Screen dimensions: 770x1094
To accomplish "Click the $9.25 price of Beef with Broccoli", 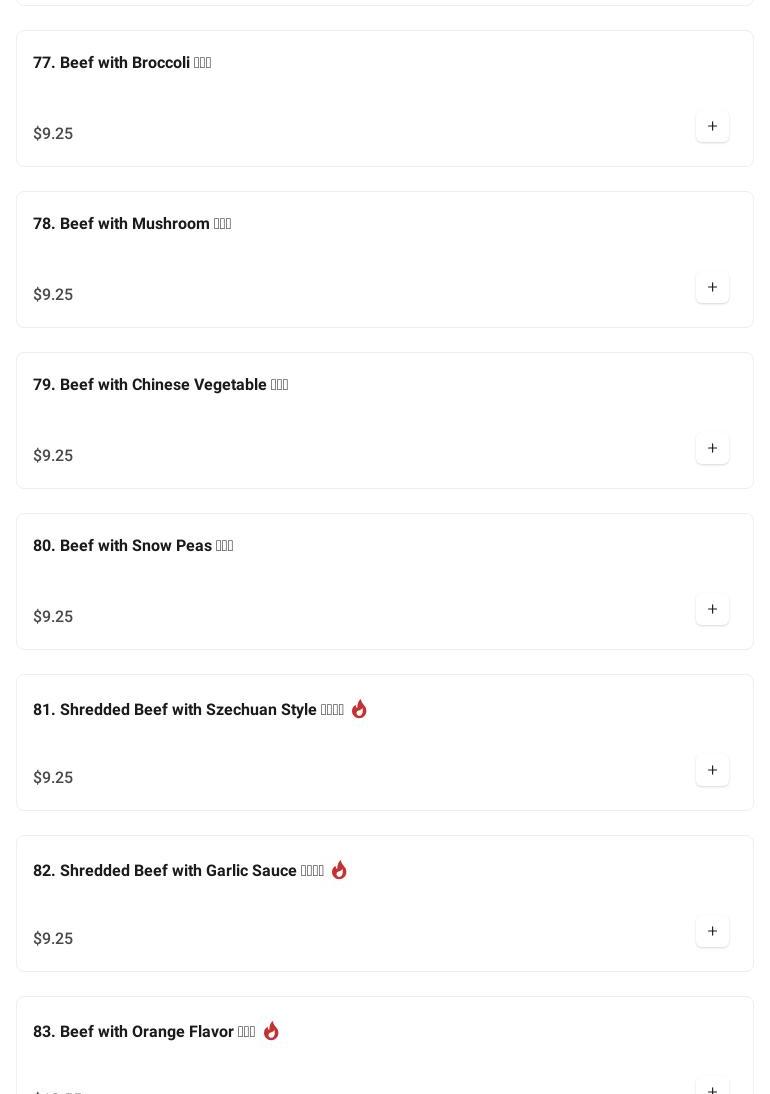I will (x=53, y=134).
